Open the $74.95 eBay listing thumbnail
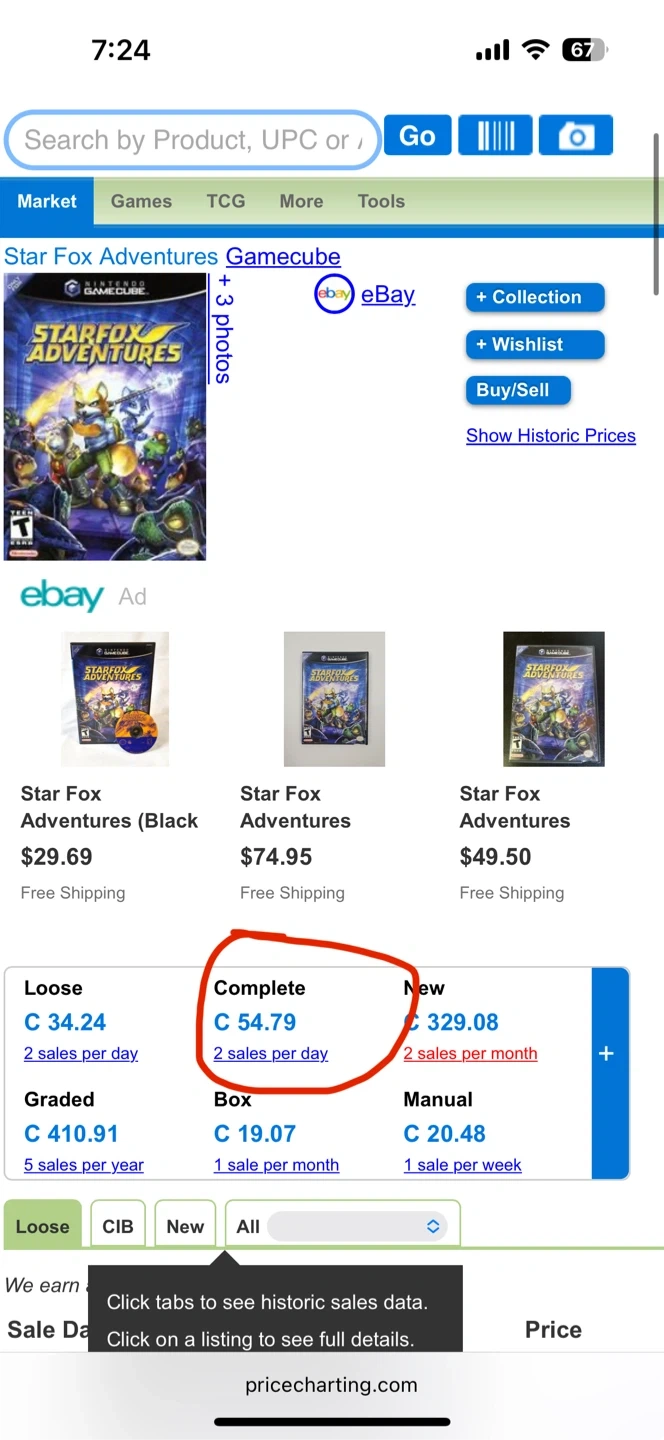The height and width of the screenshot is (1440, 664). point(334,699)
